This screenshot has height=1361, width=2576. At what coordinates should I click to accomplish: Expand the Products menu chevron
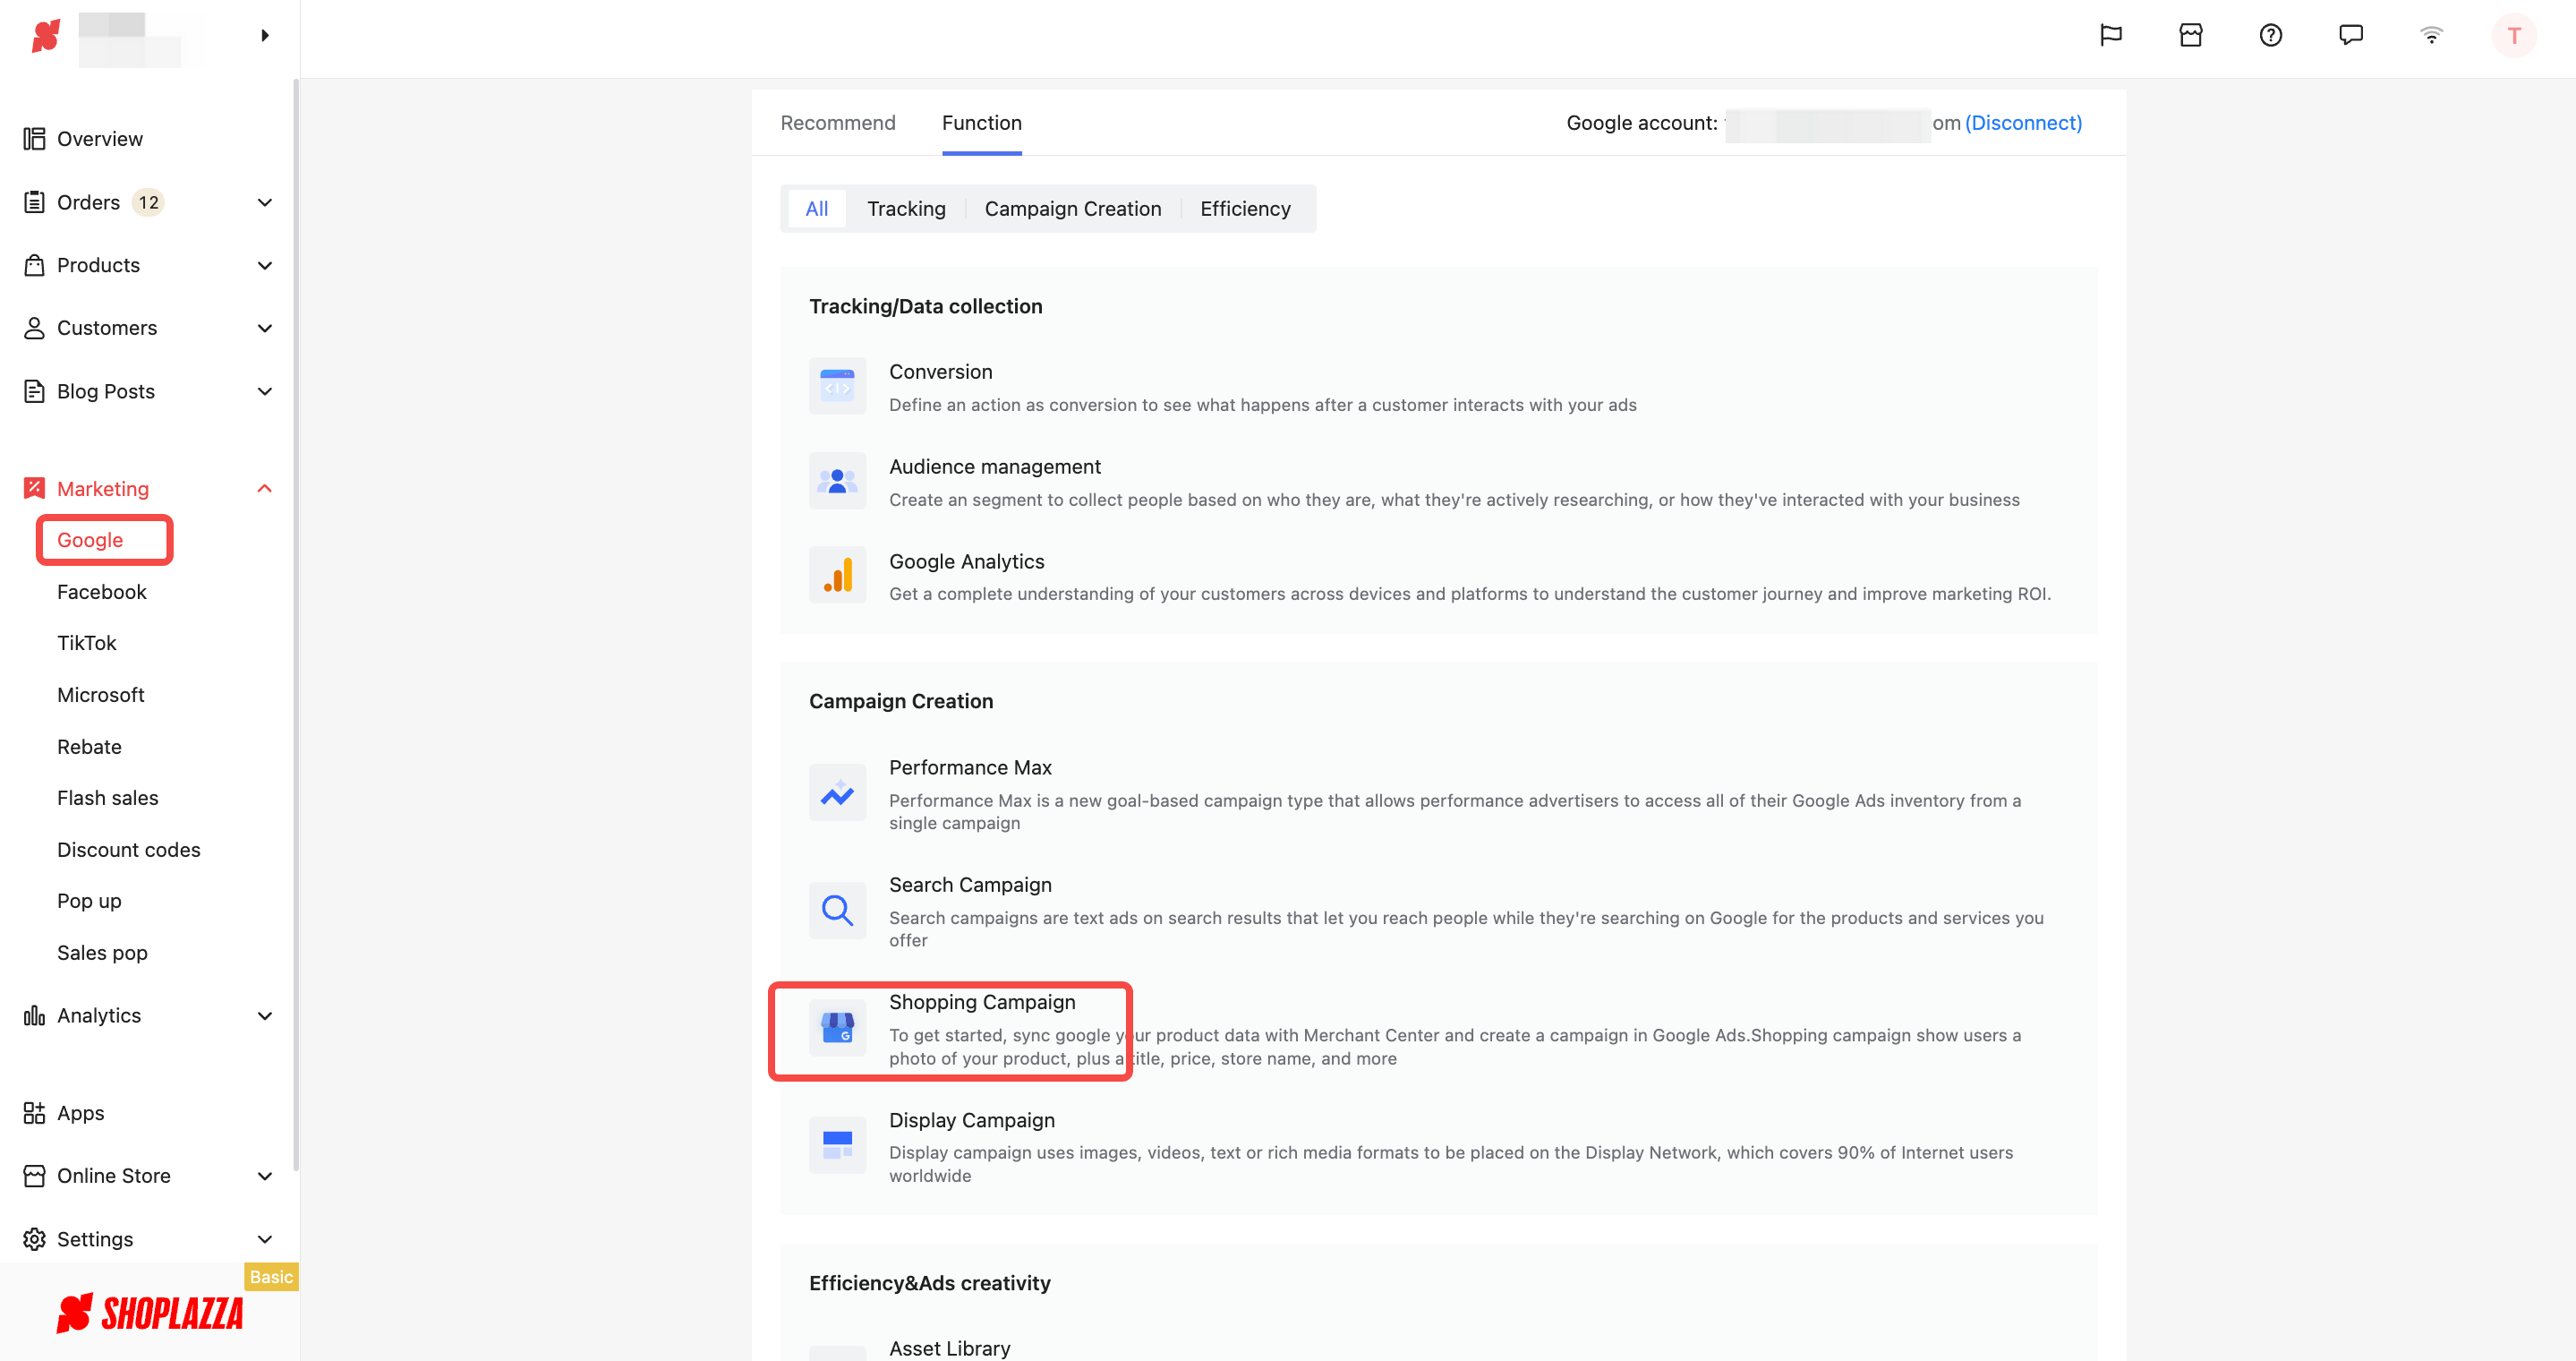point(265,265)
